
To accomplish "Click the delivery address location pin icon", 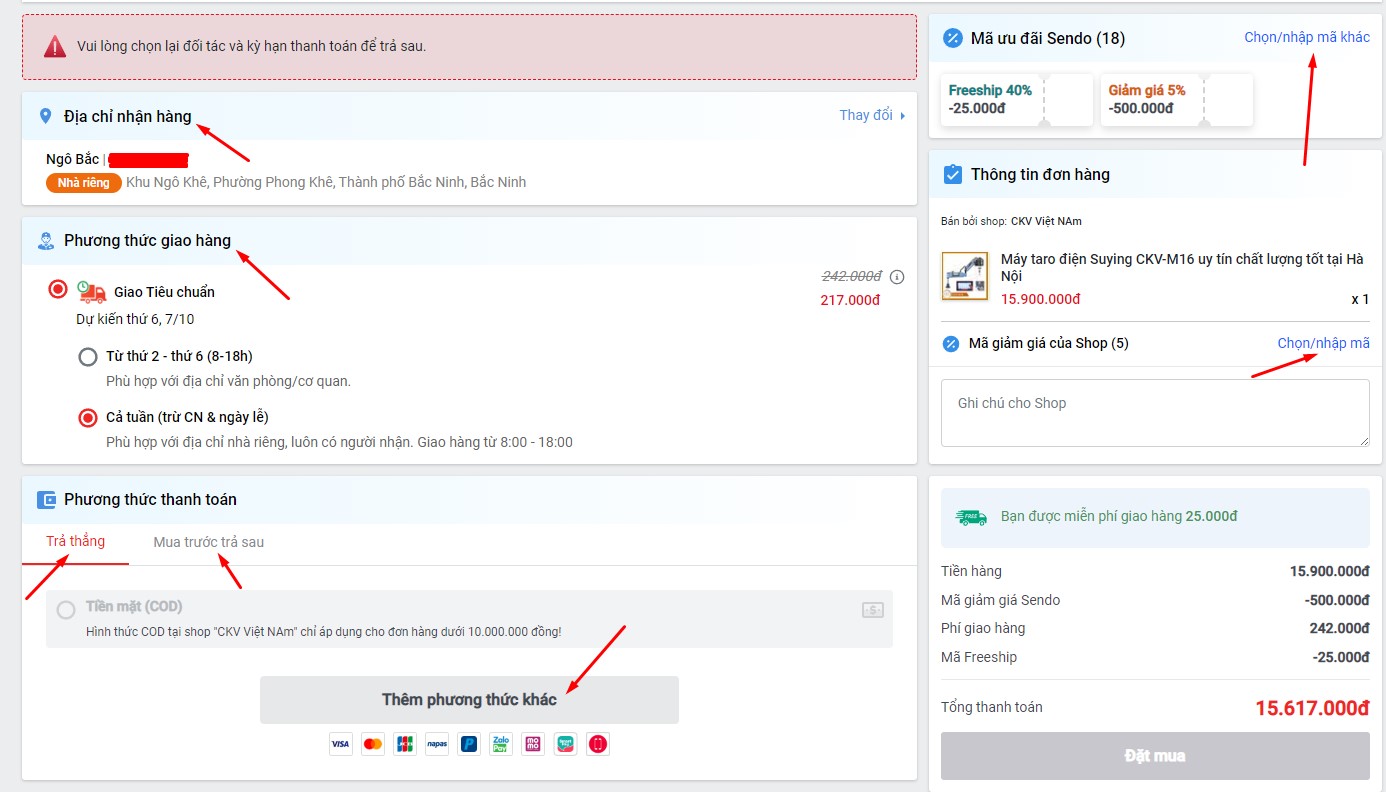I will pyautogui.click(x=45, y=116).
